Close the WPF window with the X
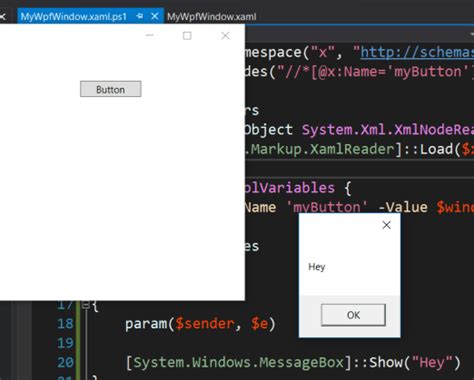474x380 pixels. (x=225, y=36)
